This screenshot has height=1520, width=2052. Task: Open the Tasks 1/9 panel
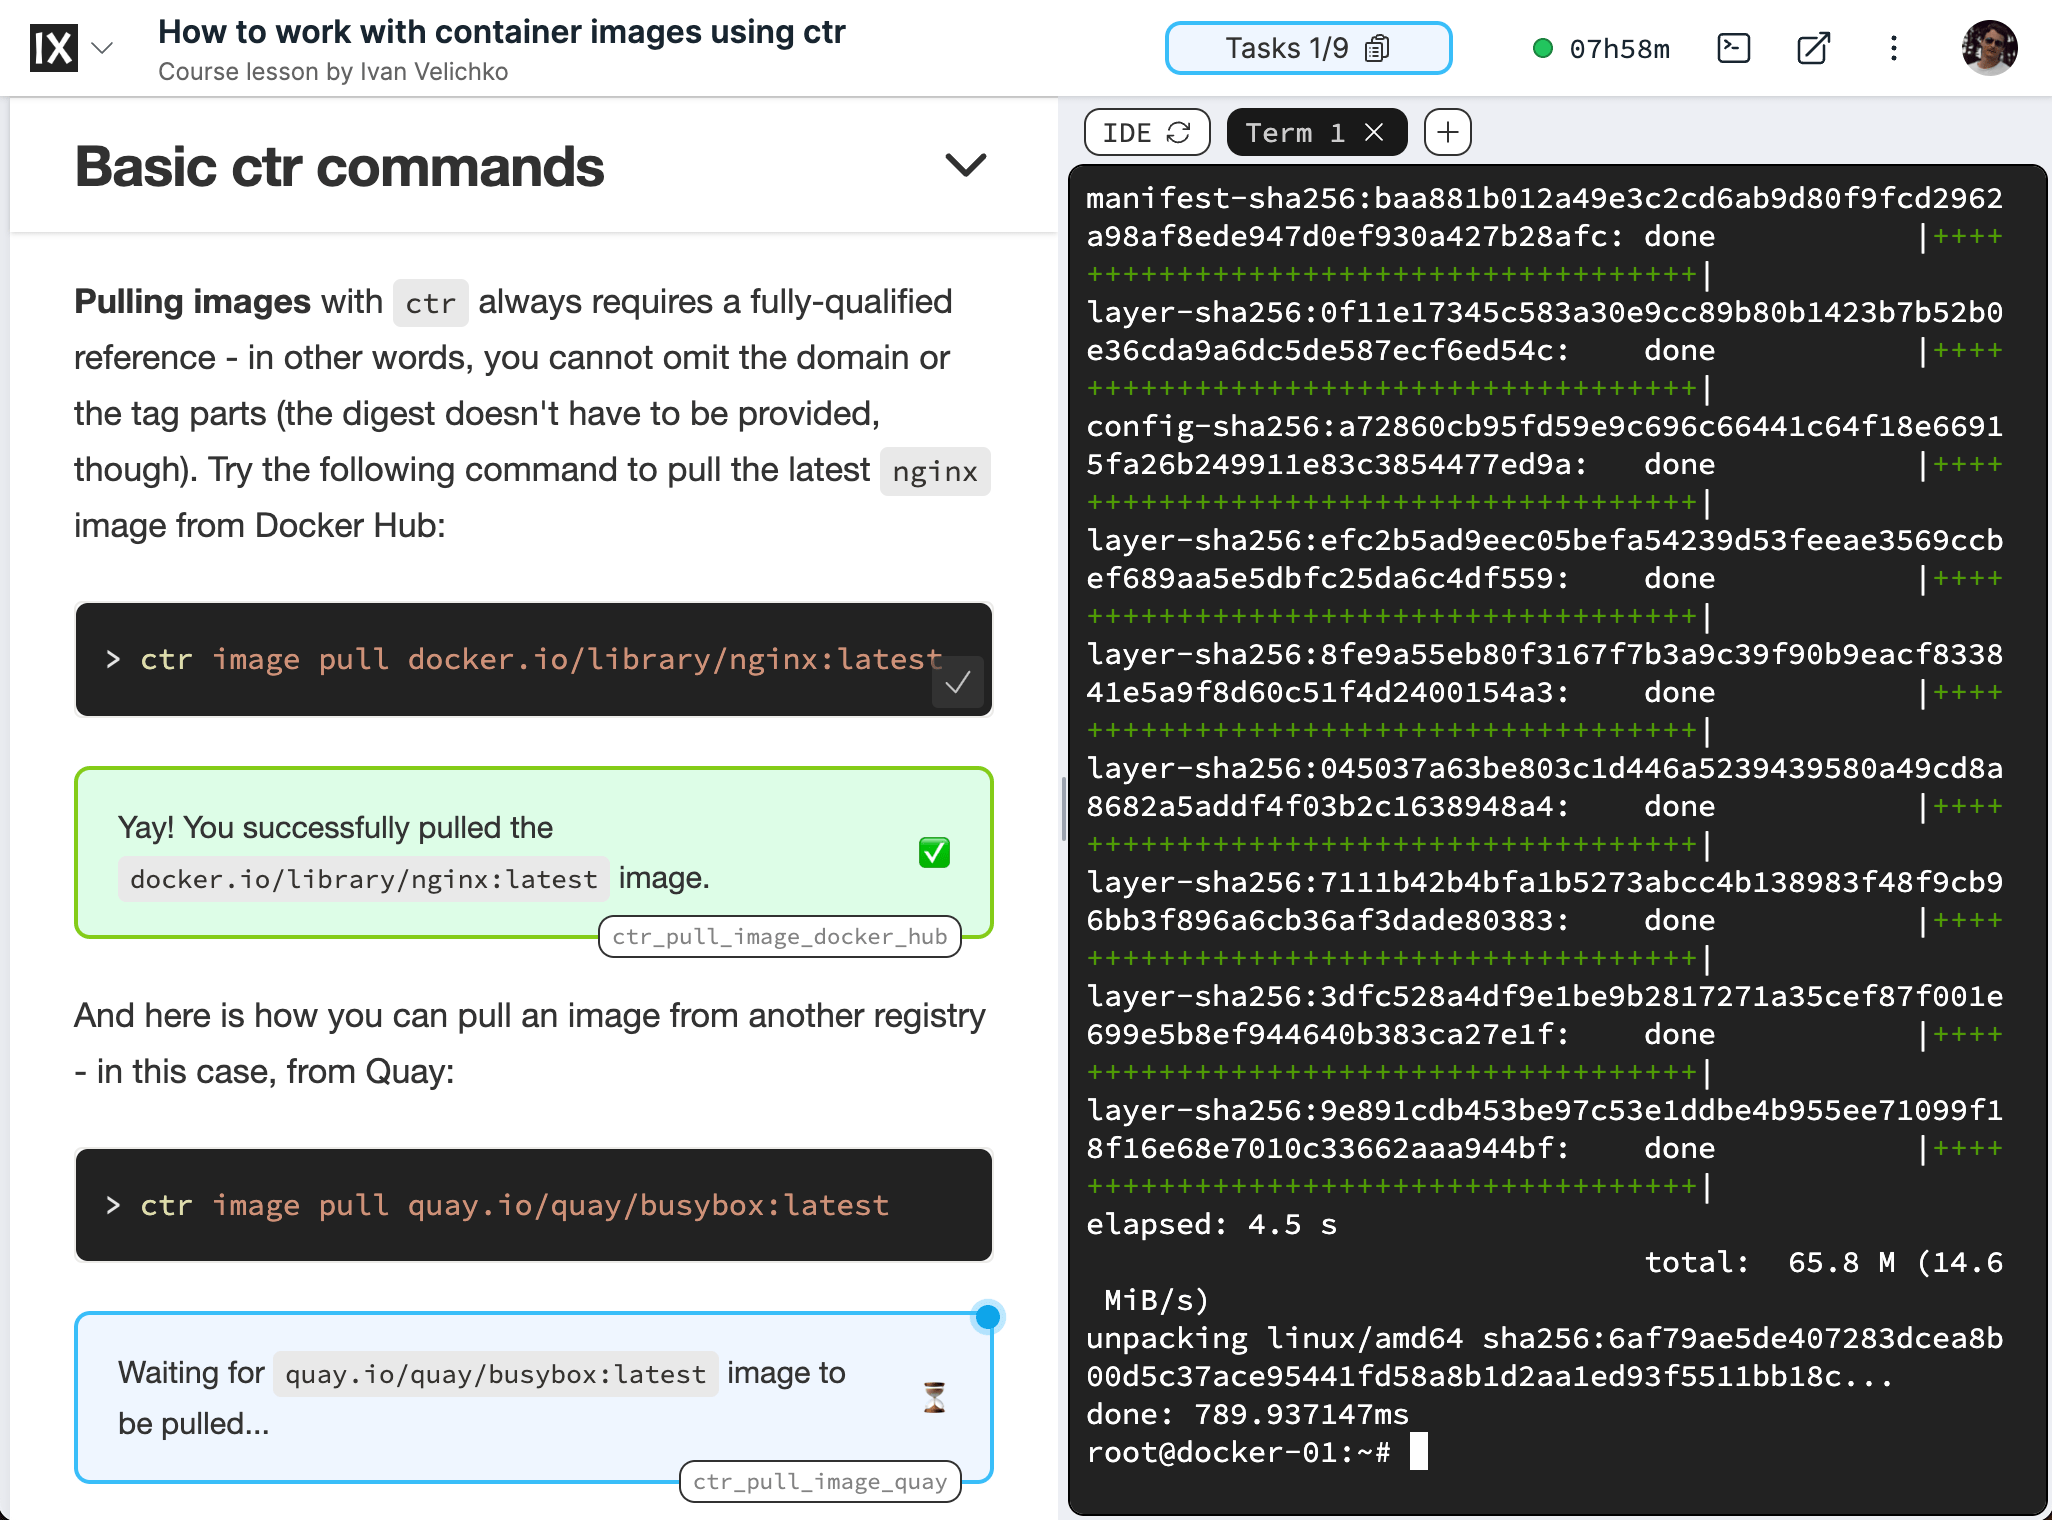pos(1308,48)
